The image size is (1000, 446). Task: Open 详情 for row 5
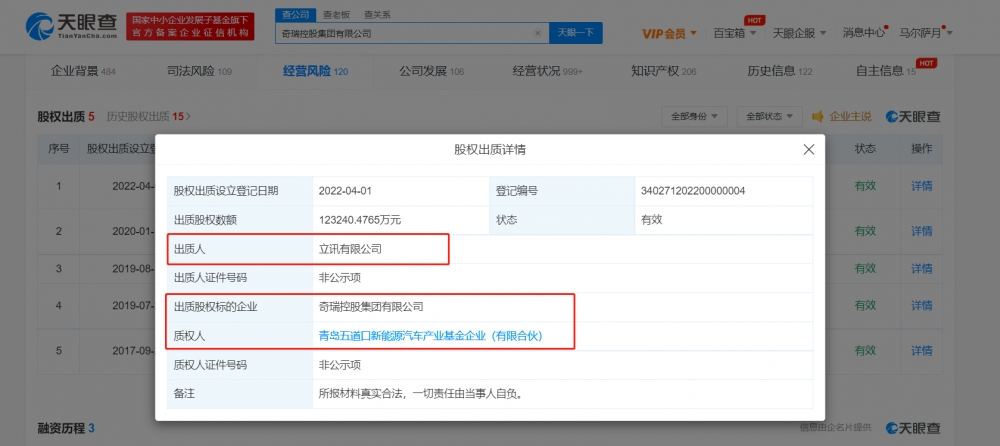(922, 350)
